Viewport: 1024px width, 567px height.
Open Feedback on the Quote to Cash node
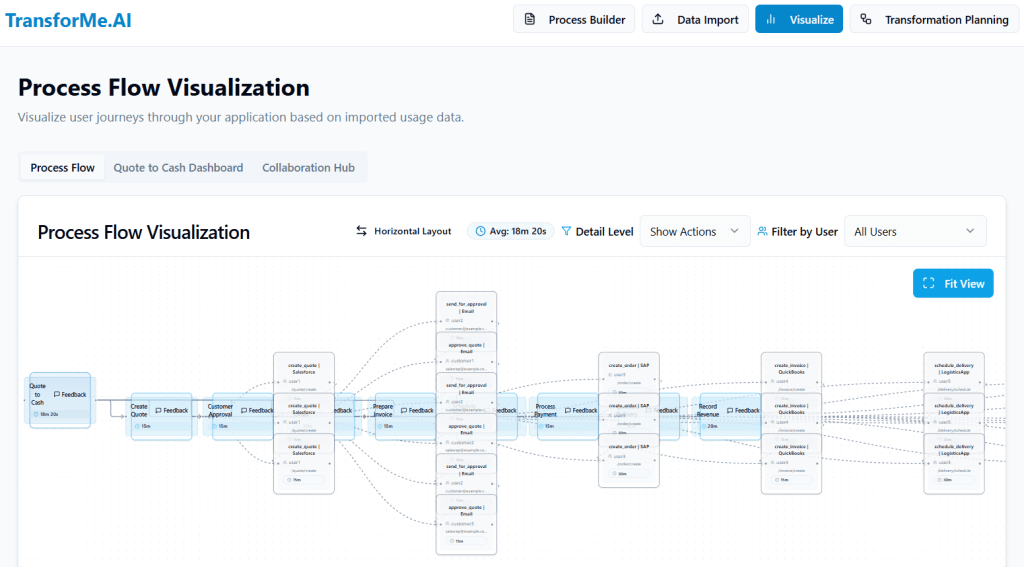pyautogui.click(x=70, y=394)
